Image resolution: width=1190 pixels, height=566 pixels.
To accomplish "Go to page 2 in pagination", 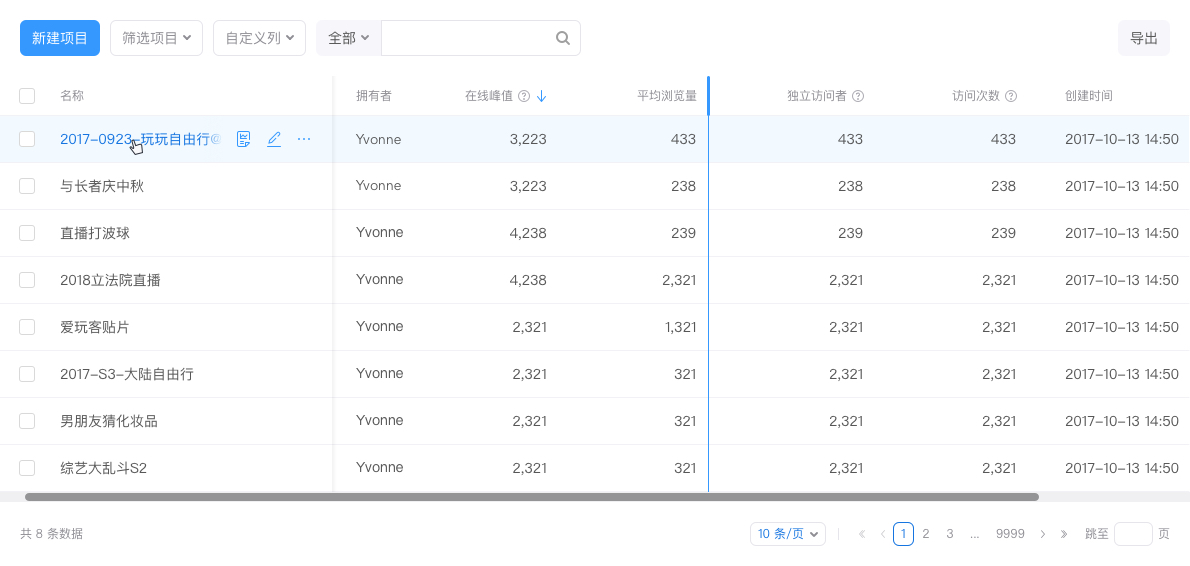I will tap(926, 534).
